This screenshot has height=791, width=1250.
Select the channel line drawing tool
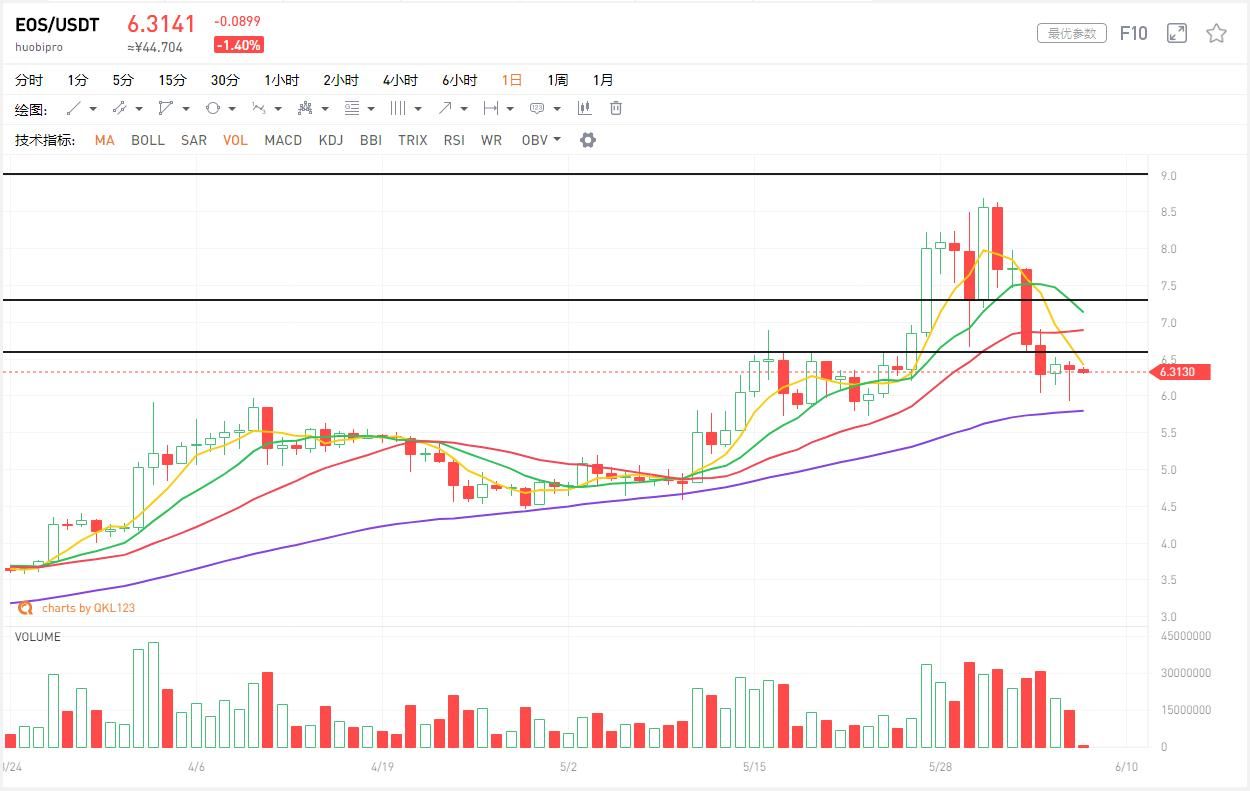click(119, 108)
